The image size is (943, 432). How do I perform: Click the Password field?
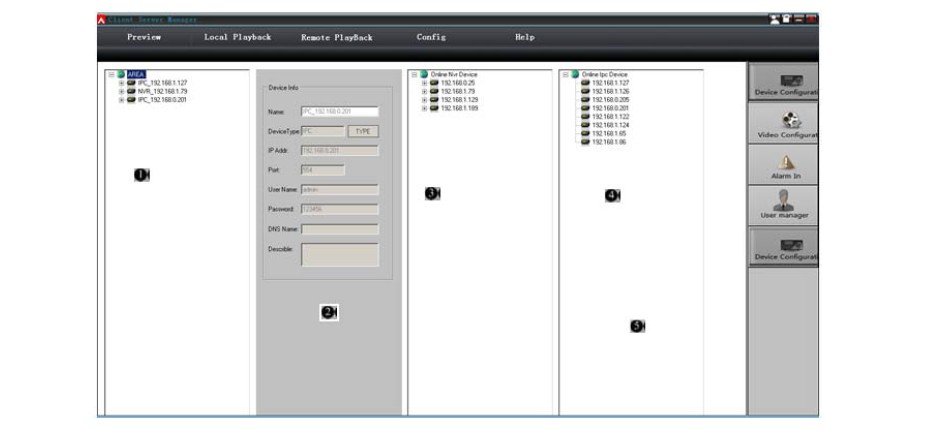pyautogui.click(x=340, y=209)
